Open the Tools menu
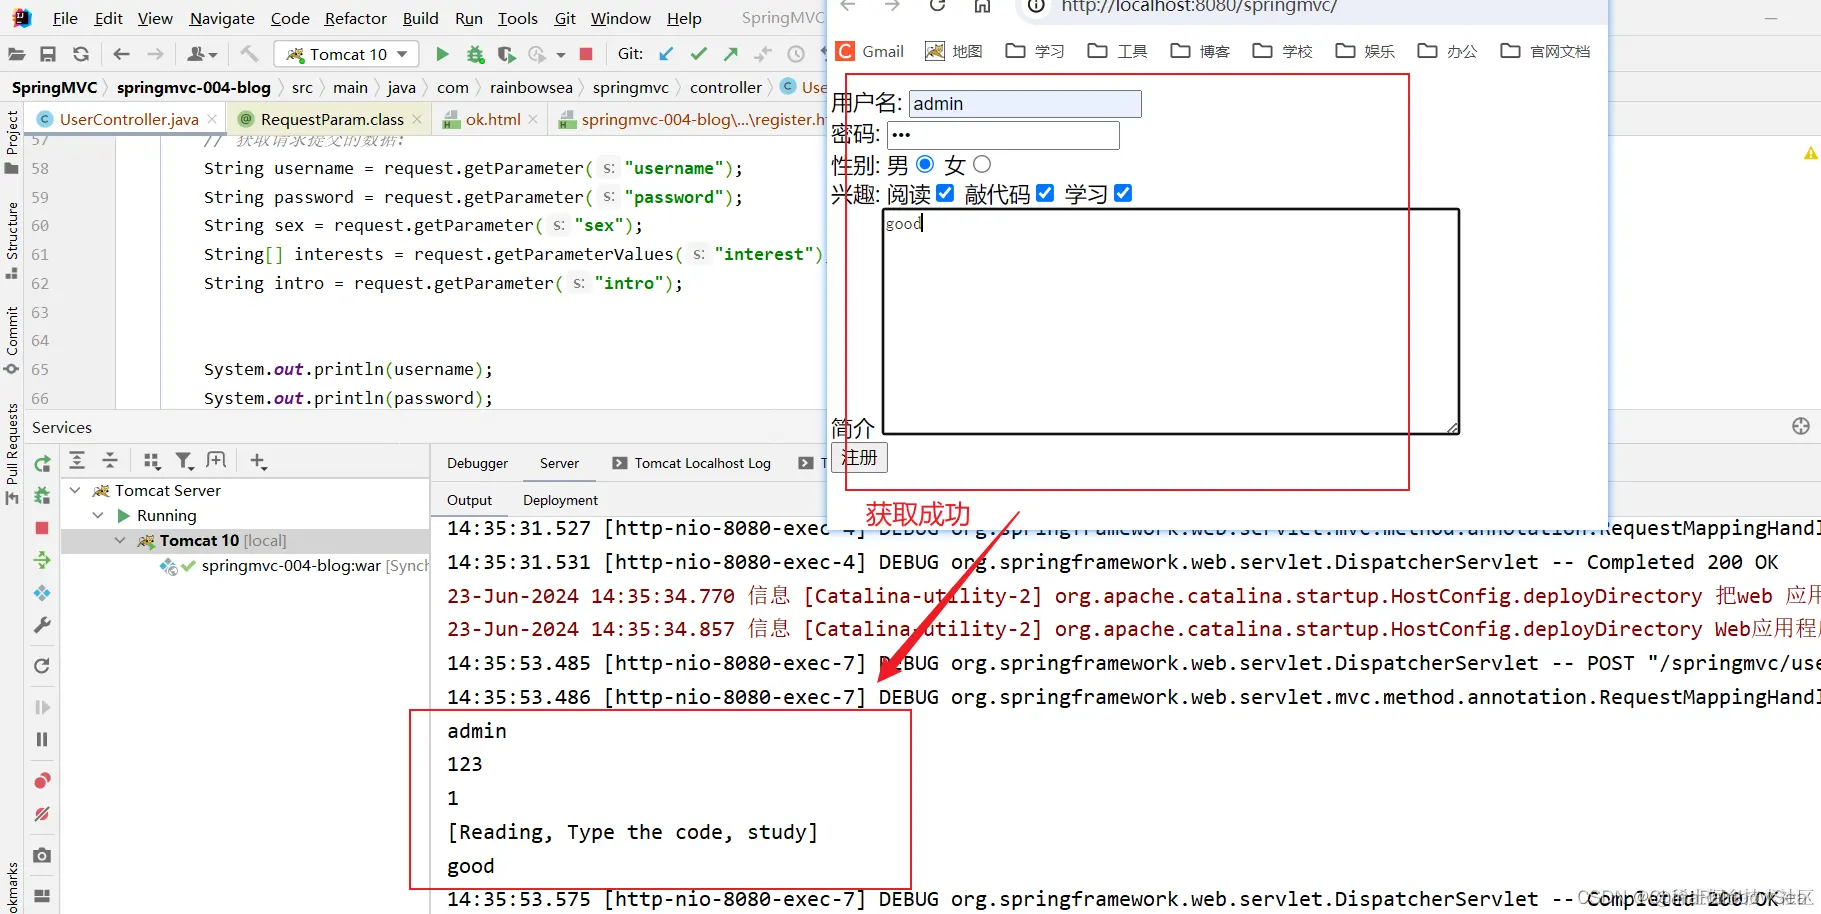The image size is (1821, 914). 517,18
